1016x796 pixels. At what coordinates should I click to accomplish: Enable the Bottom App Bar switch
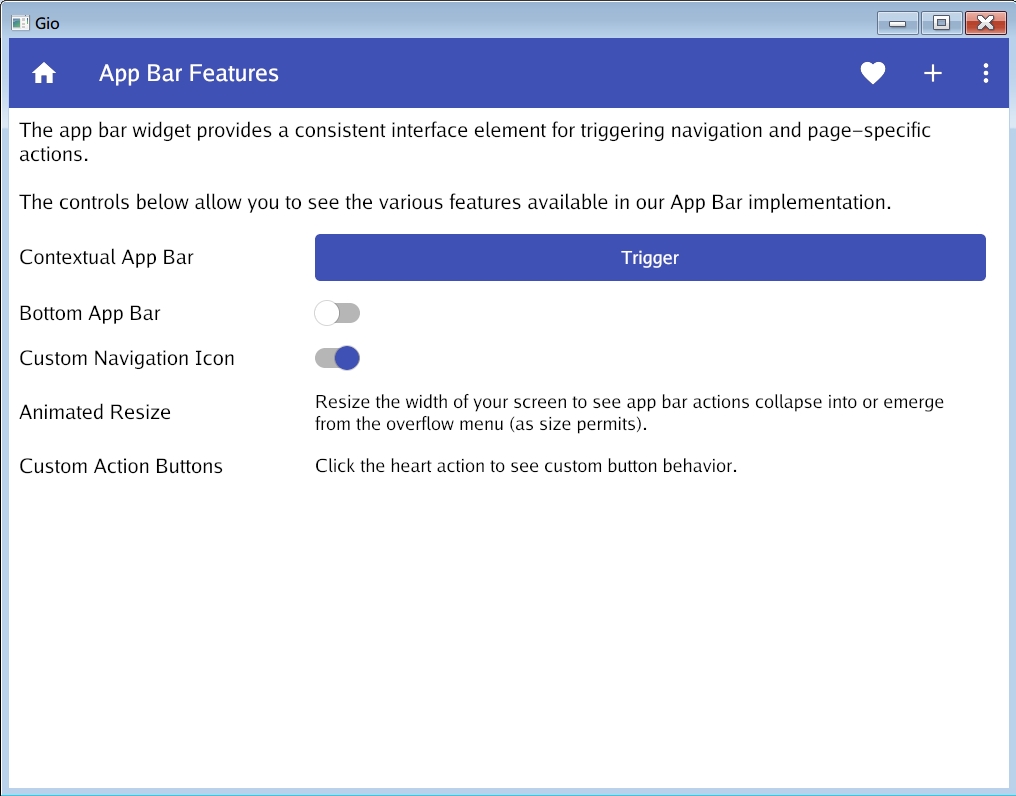[337, 313]
